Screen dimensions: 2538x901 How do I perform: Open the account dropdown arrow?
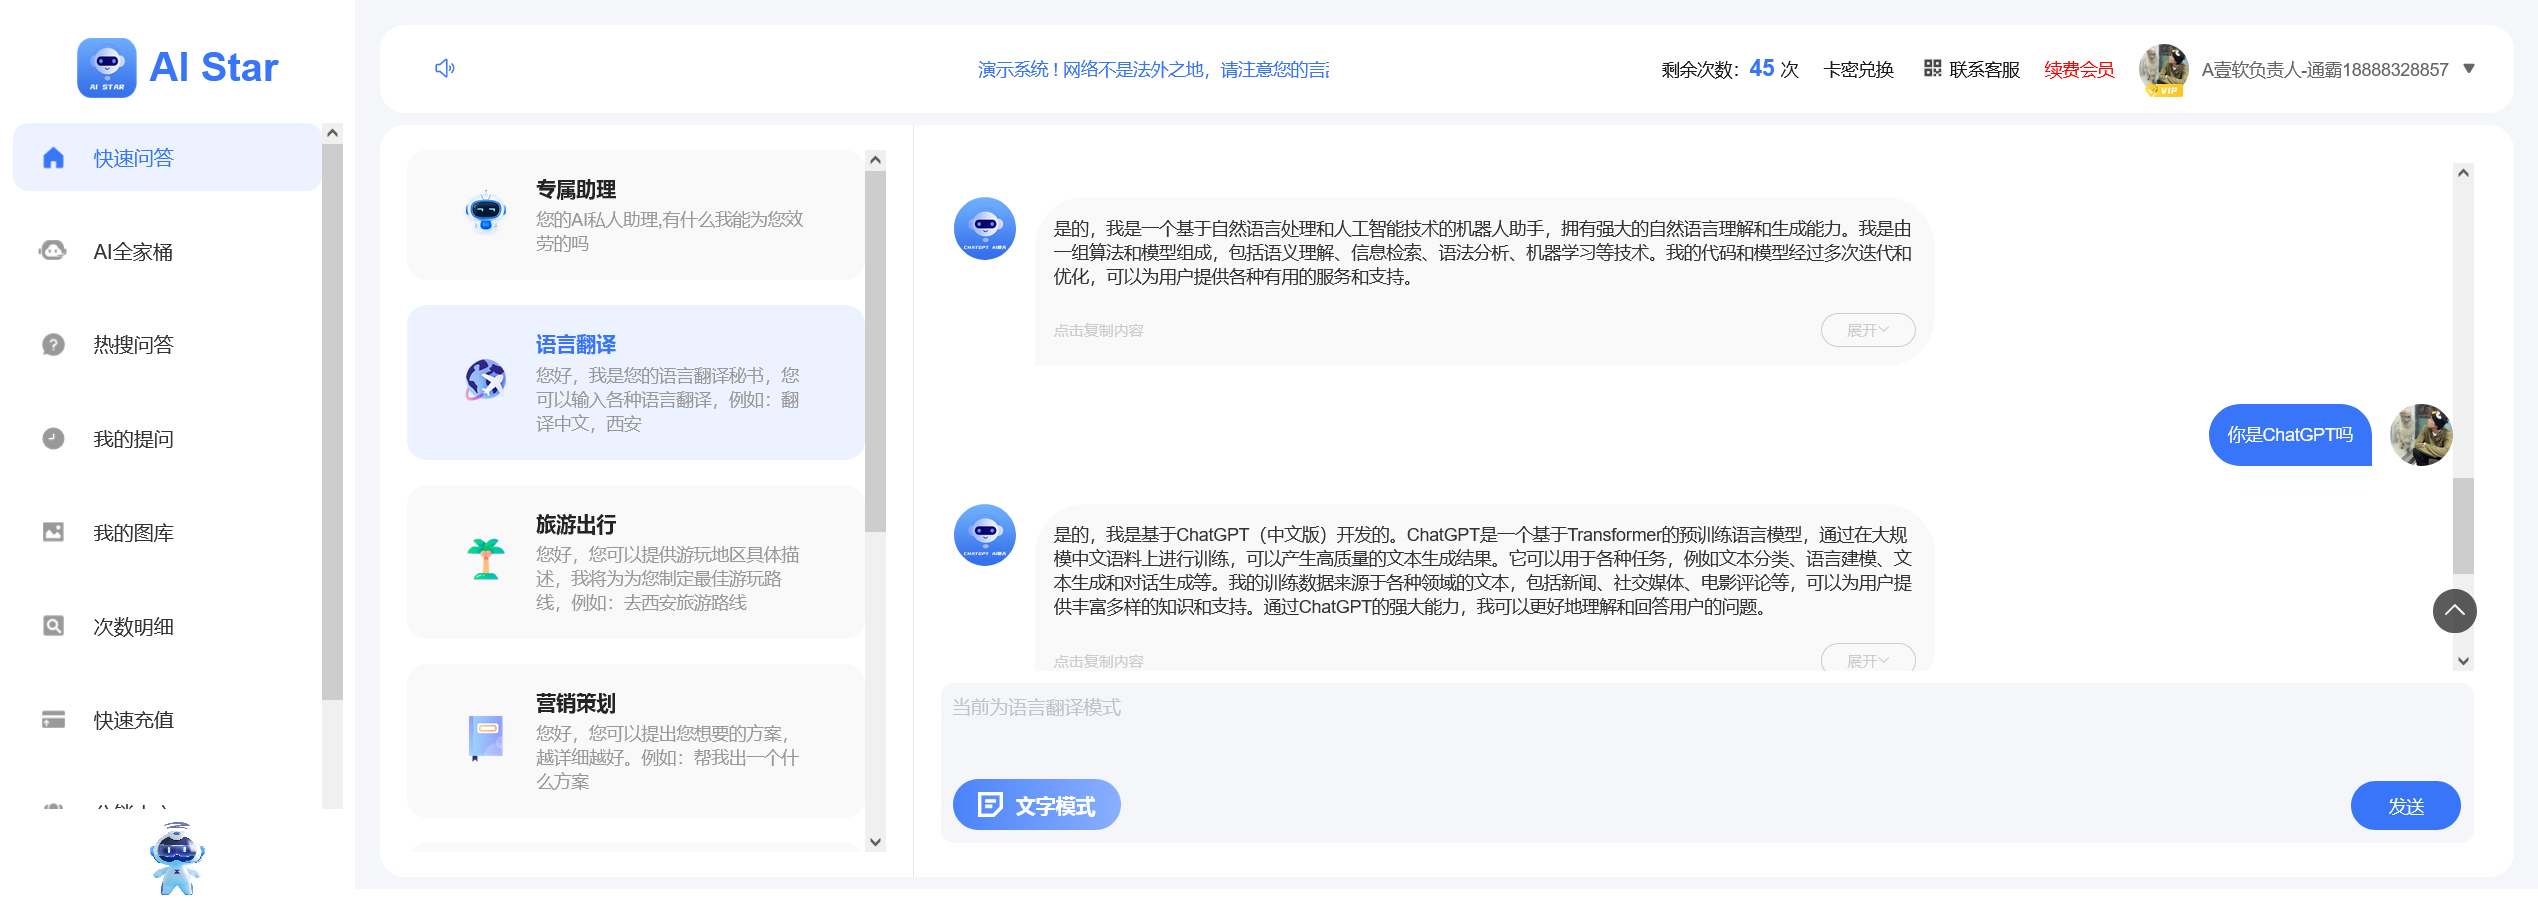[2470, 69]
